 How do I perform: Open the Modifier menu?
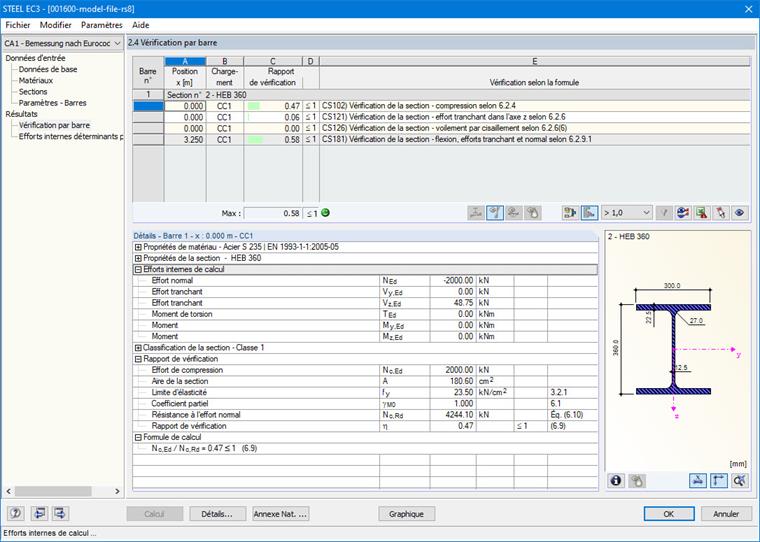pyautogui.click(x=55, y=25)
